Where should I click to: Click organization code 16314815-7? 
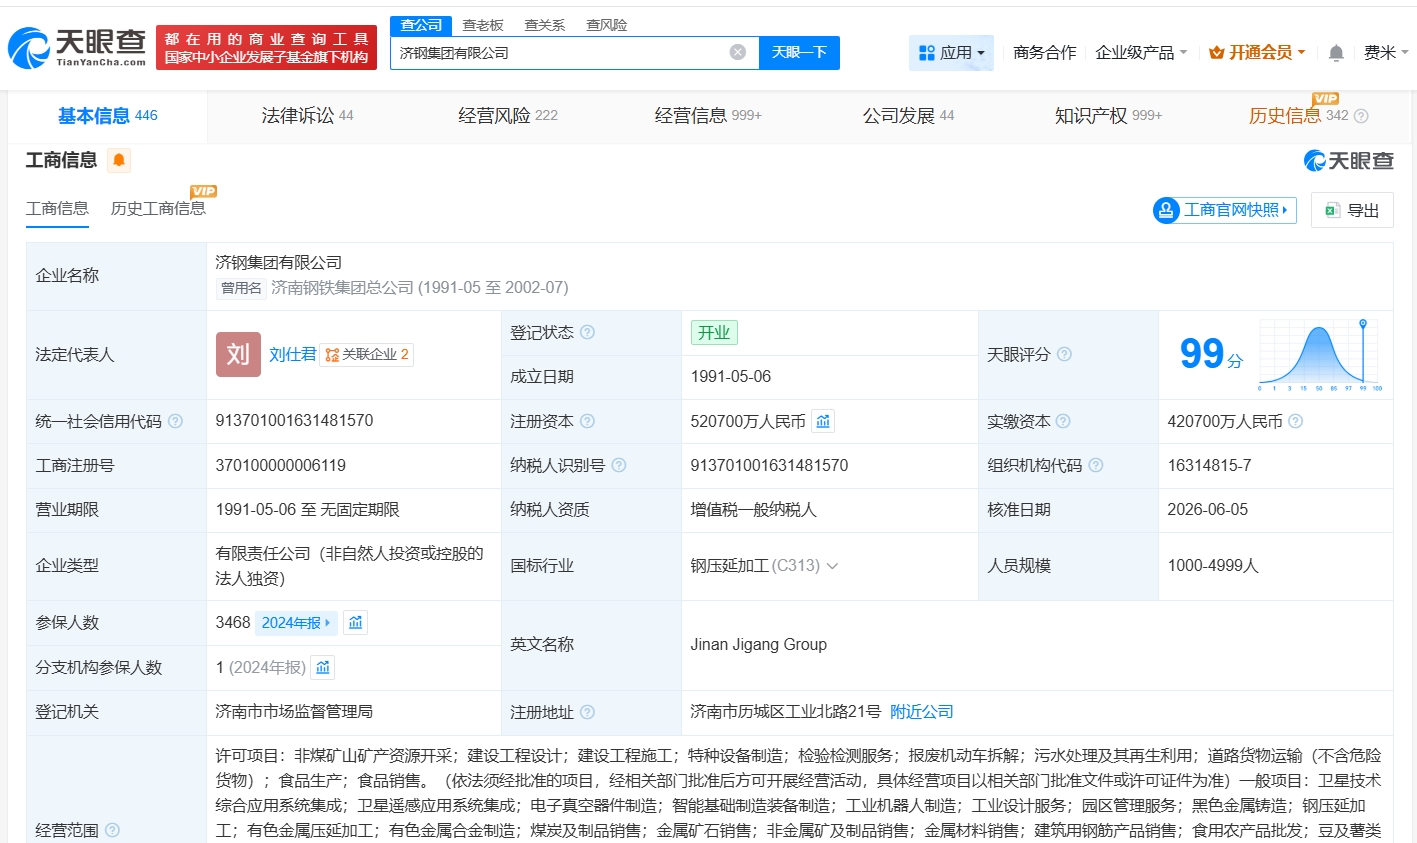tap(1209, 465)
